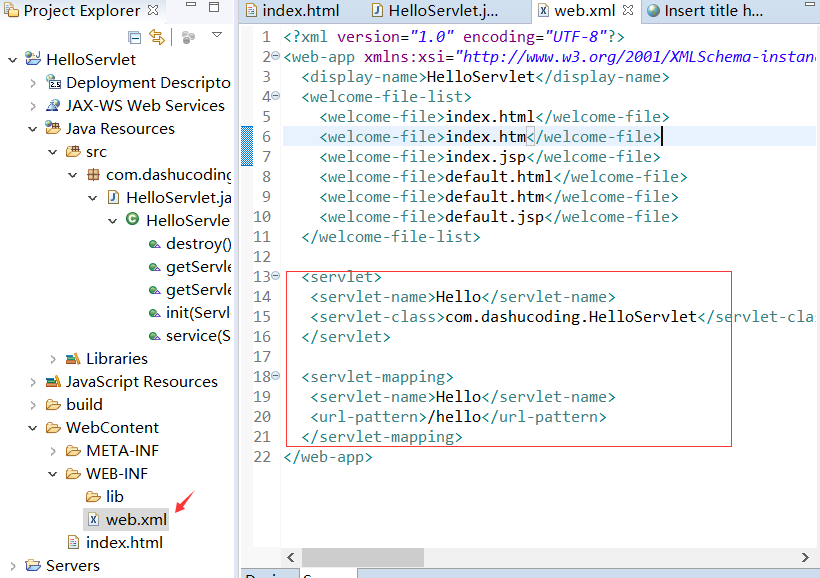Click Collapse All icon in Project Explorer

[x=134, y=37]
